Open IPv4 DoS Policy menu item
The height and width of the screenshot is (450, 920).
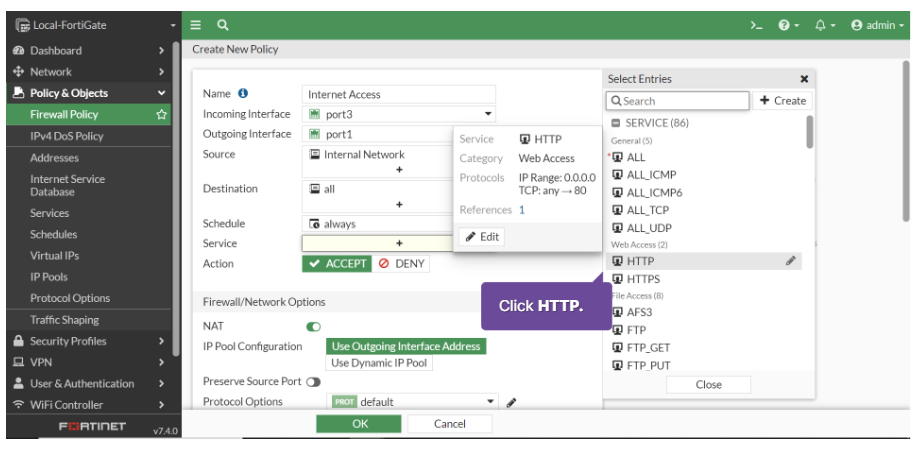[x=66, y=136]
